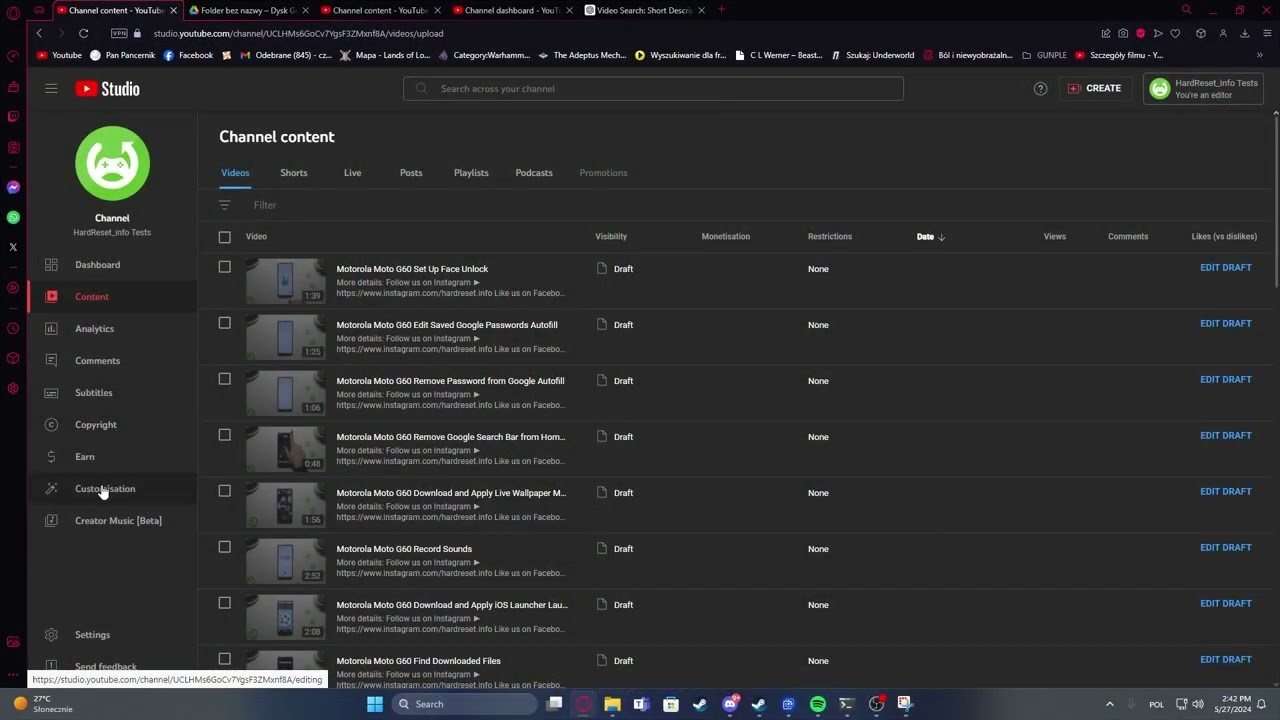This screenshot has width=1280, height=720.
Task: Click the Opera Messenger sidebar icon
Action: (13, 187)
